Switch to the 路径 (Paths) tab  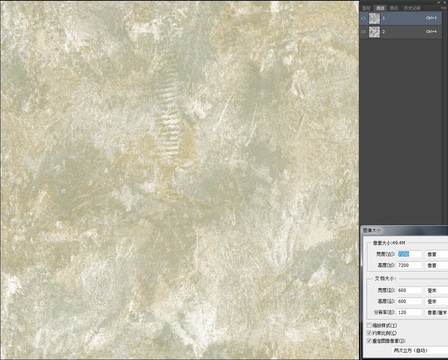pyautogui.click(x=394, y=8)
